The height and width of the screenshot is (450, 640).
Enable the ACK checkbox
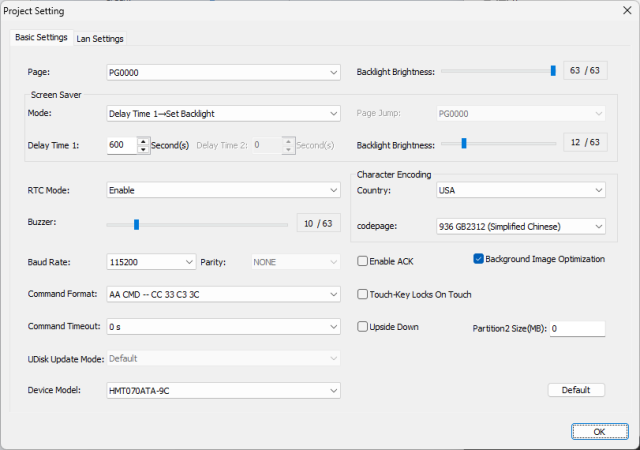pyautogui.click(x=364, y=261)
